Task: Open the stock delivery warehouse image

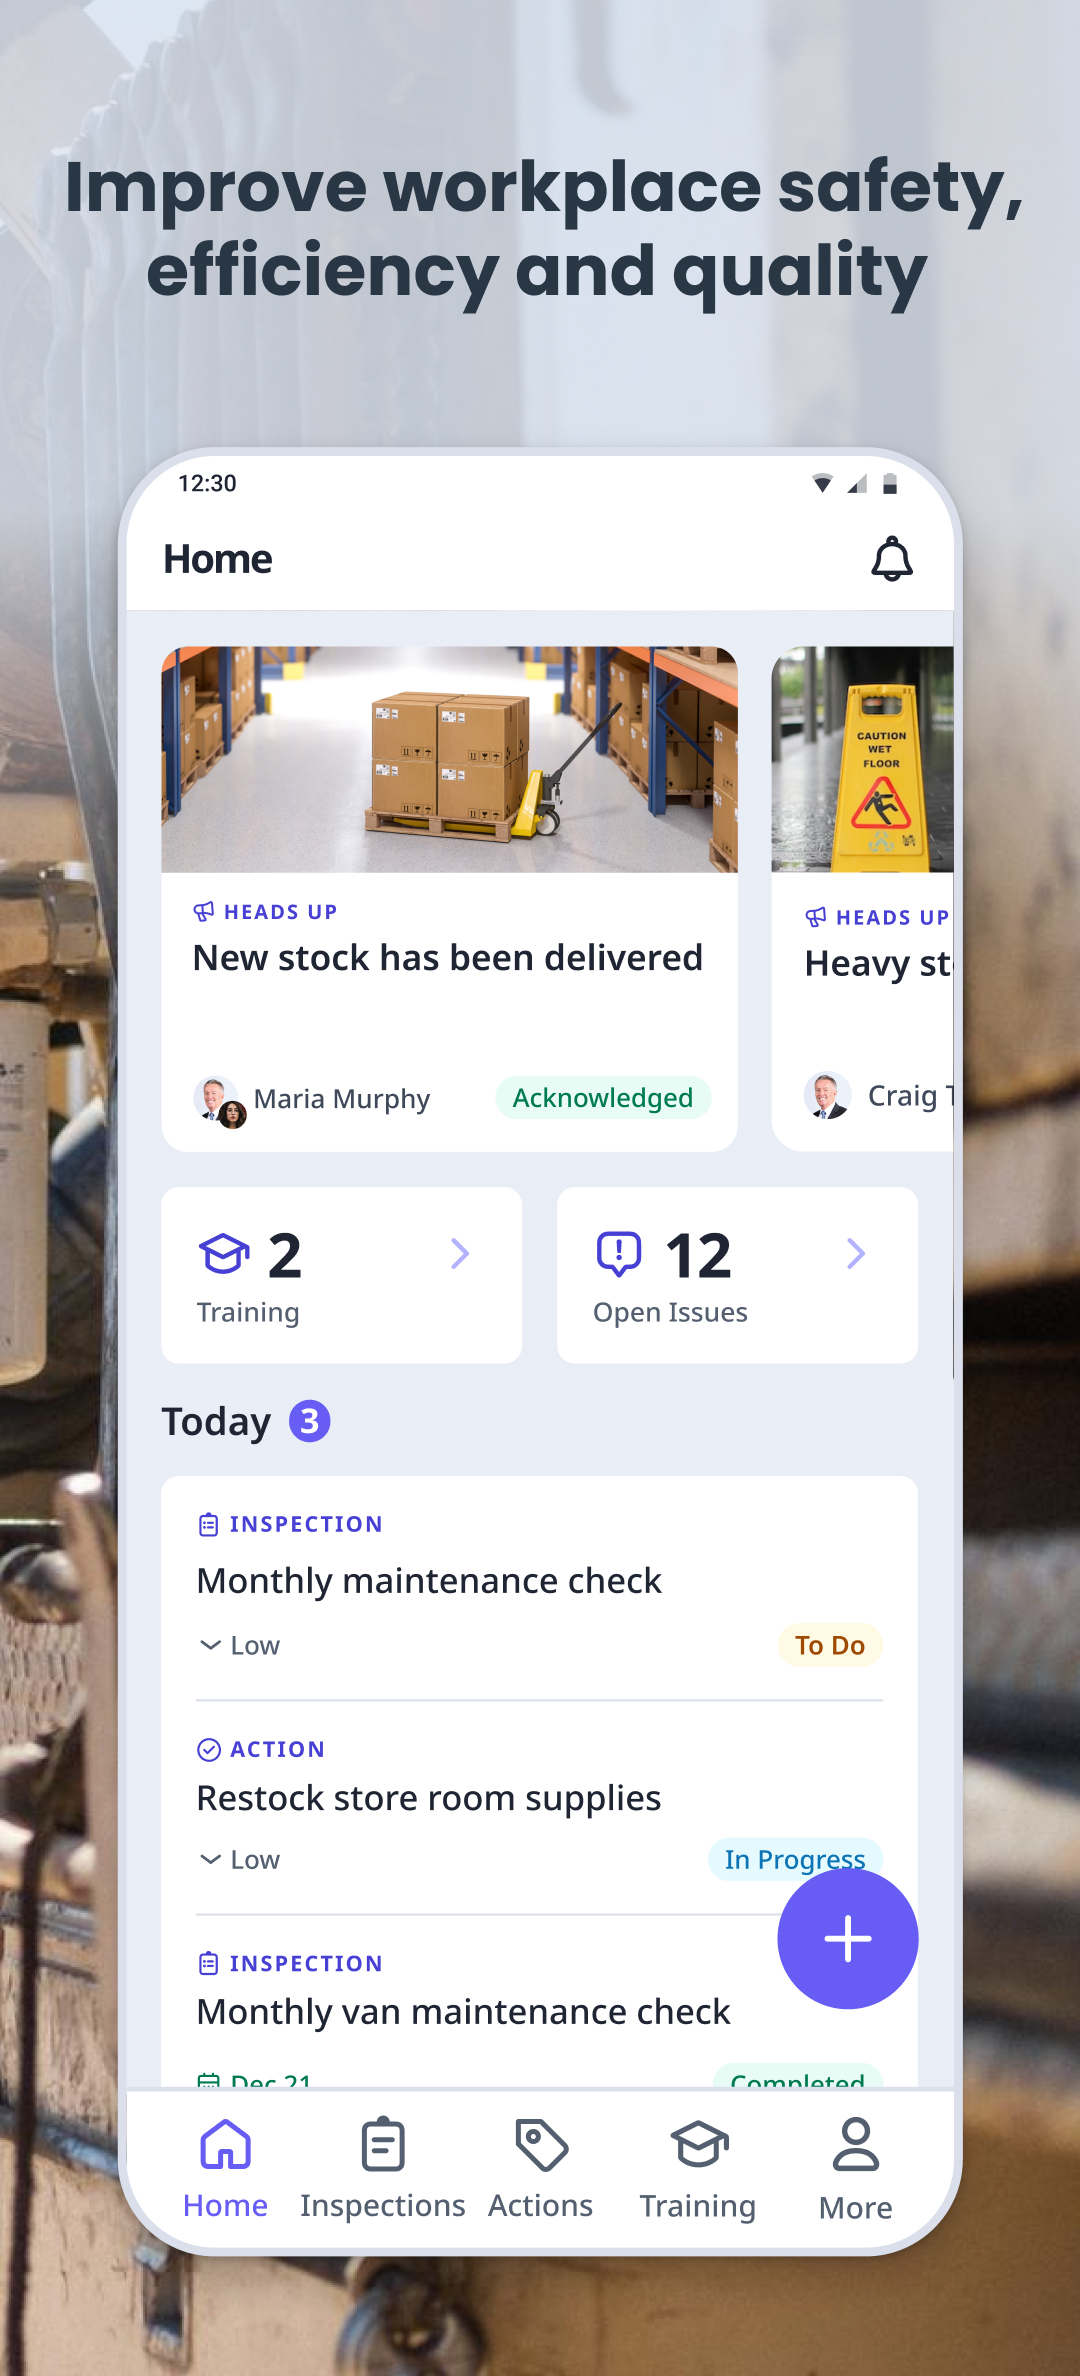Action: pos(449,759)
